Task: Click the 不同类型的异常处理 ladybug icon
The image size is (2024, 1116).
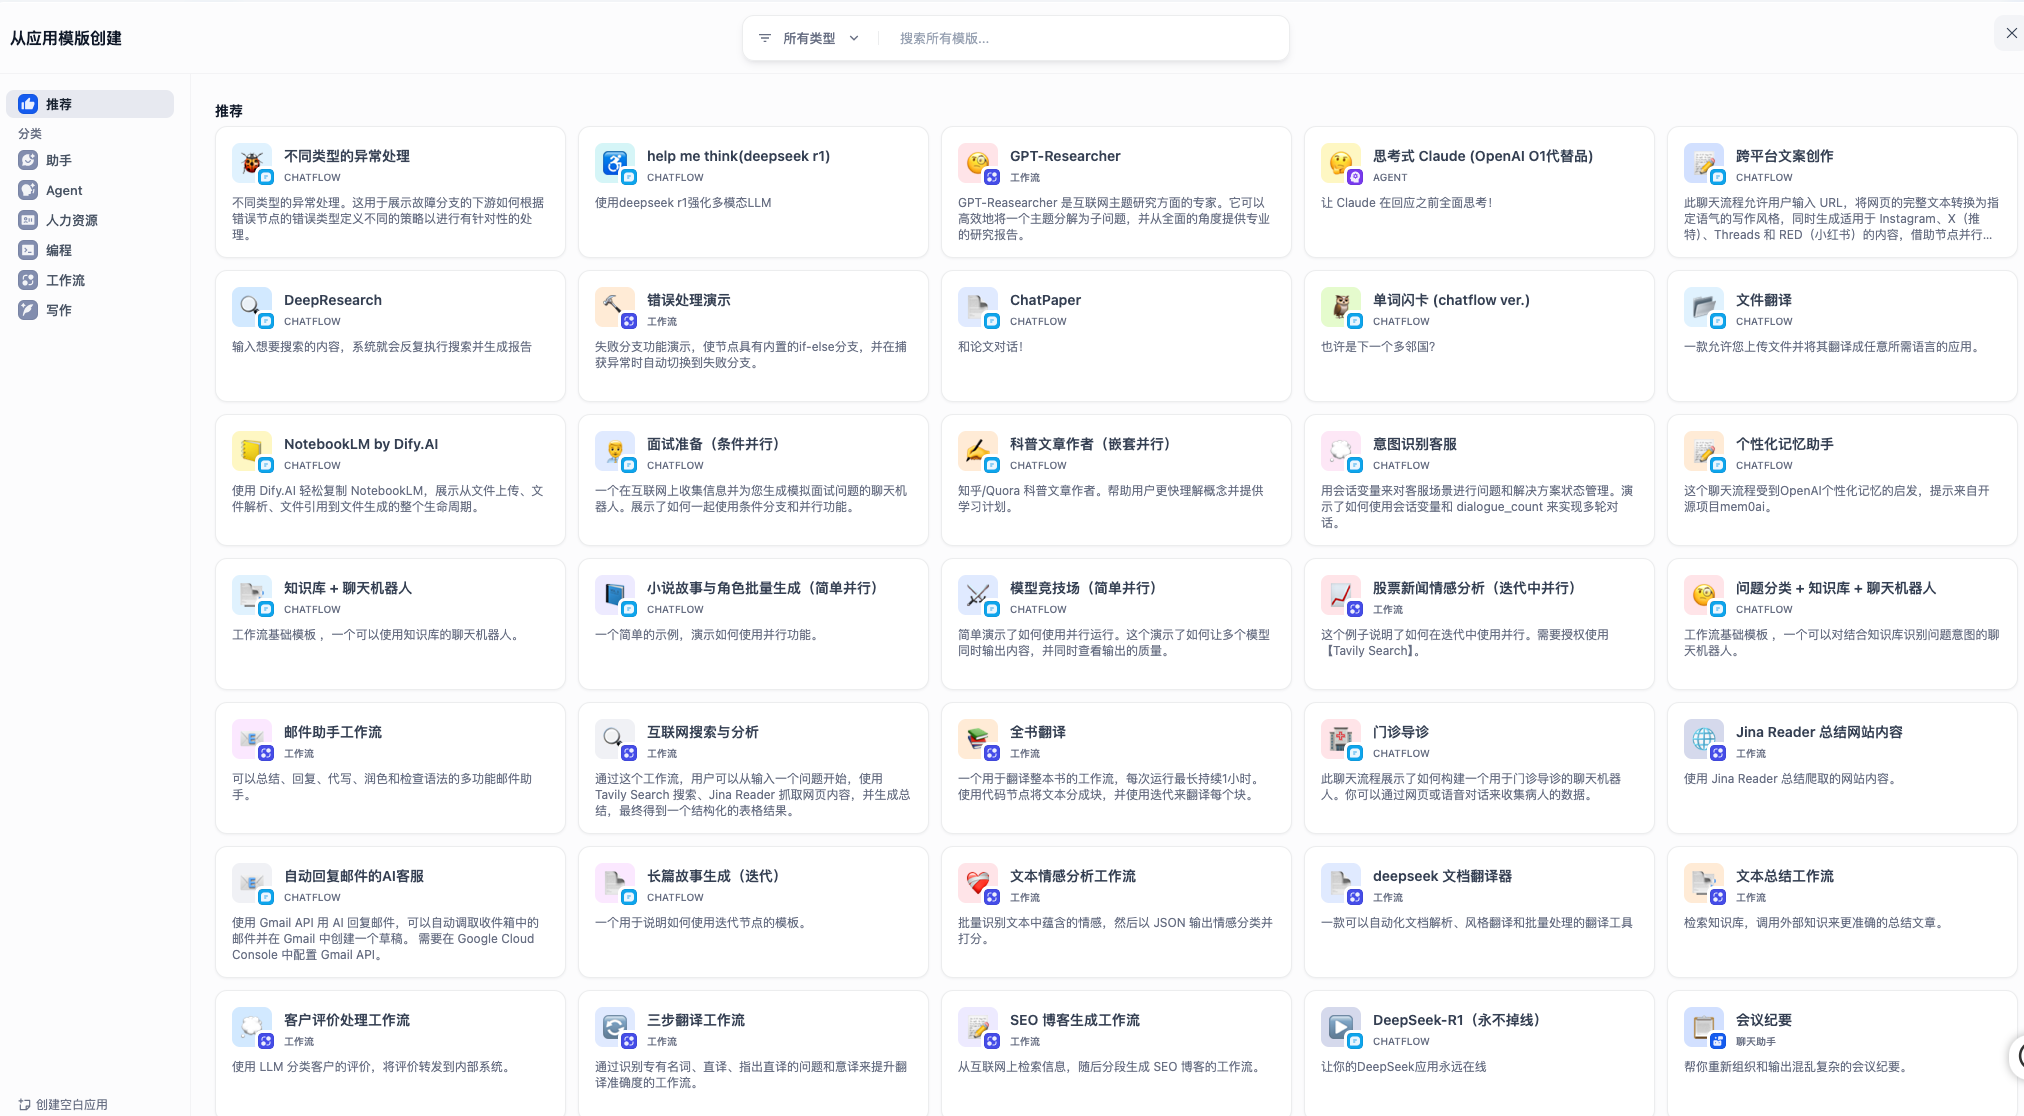Action: pos(251,162)
